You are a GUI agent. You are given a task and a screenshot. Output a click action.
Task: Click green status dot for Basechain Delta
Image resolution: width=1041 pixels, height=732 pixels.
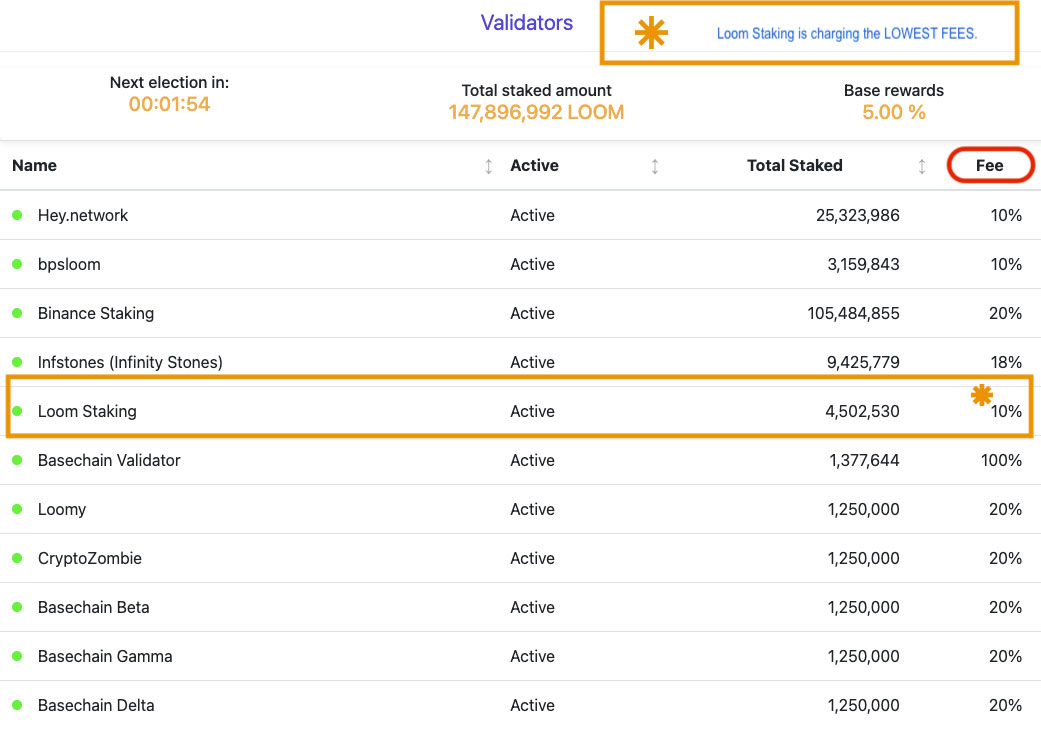pyautogui.click(x=17, y=706)
